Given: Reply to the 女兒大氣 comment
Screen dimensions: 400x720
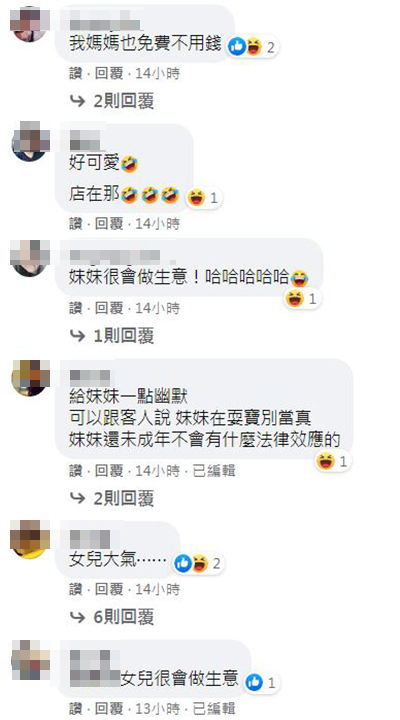Looking at the screenshot, I should pyautogui.click(x=109, y=589).
